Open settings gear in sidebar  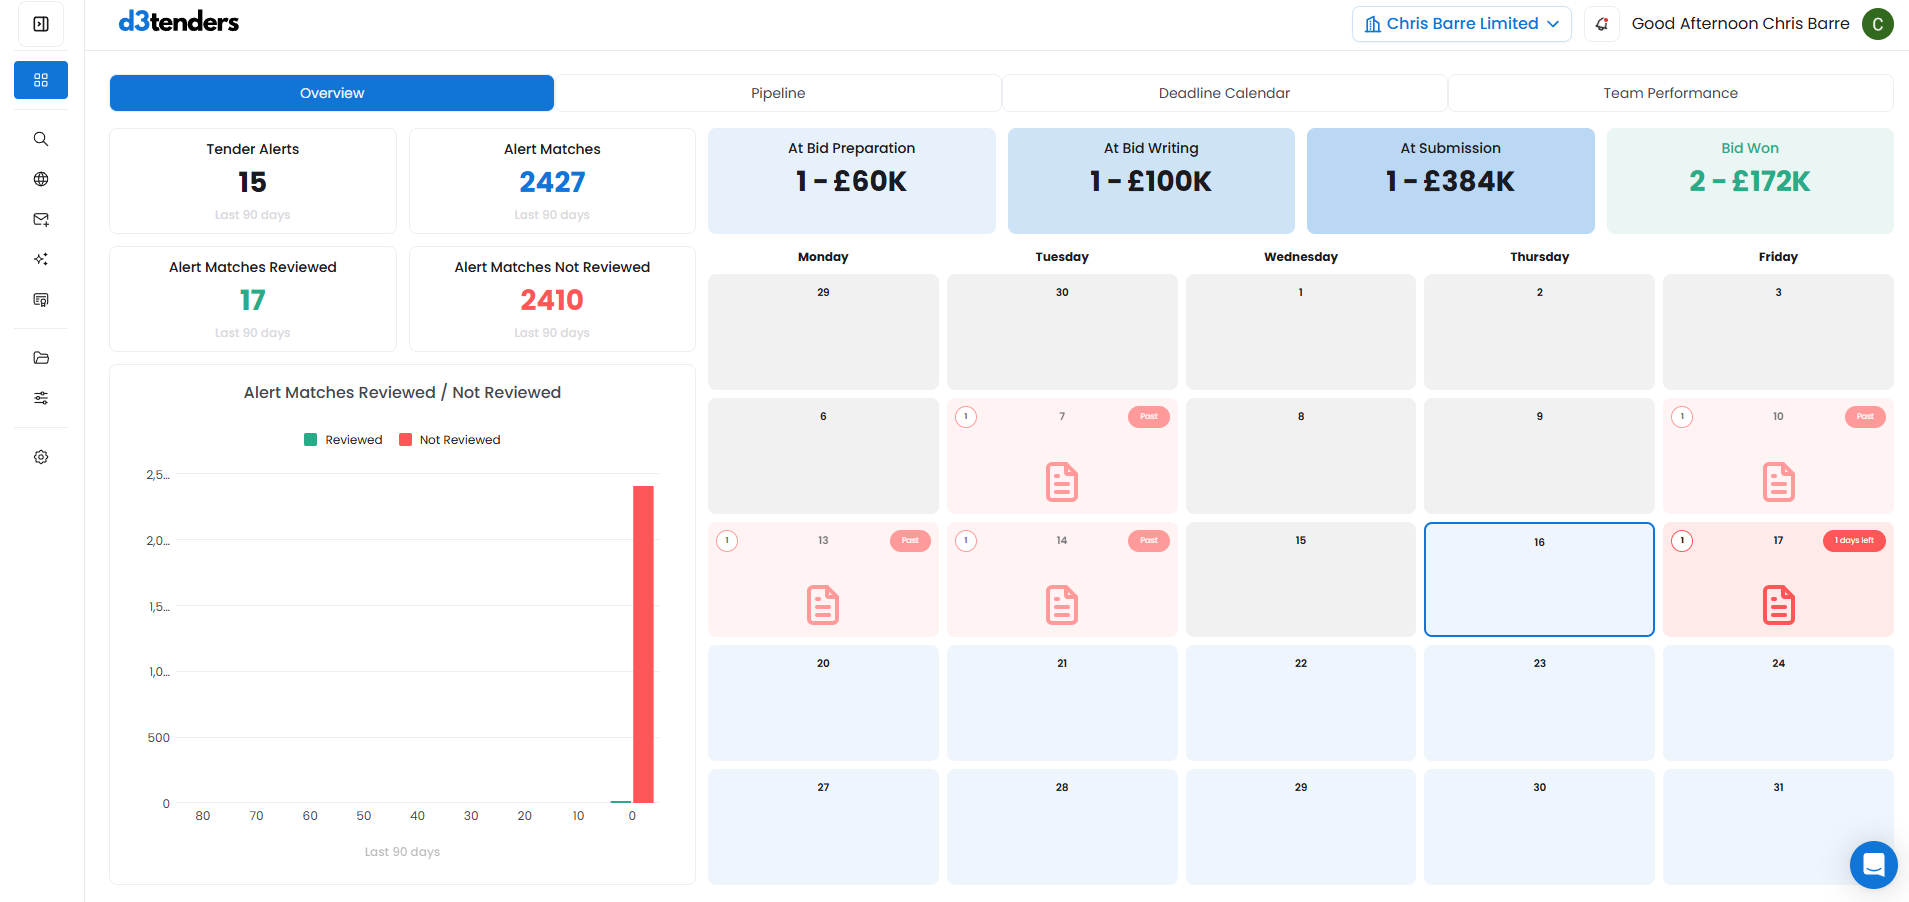41,457
